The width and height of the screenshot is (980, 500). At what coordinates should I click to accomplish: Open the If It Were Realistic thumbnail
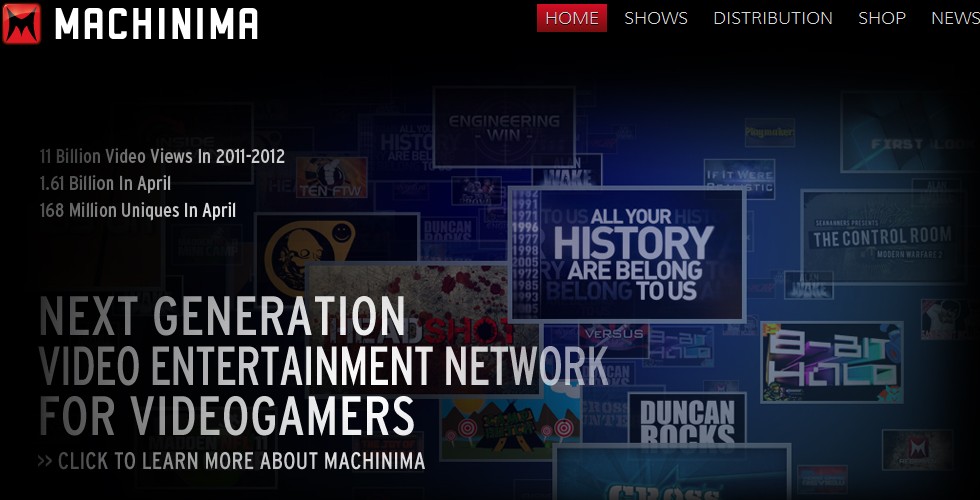739,179
